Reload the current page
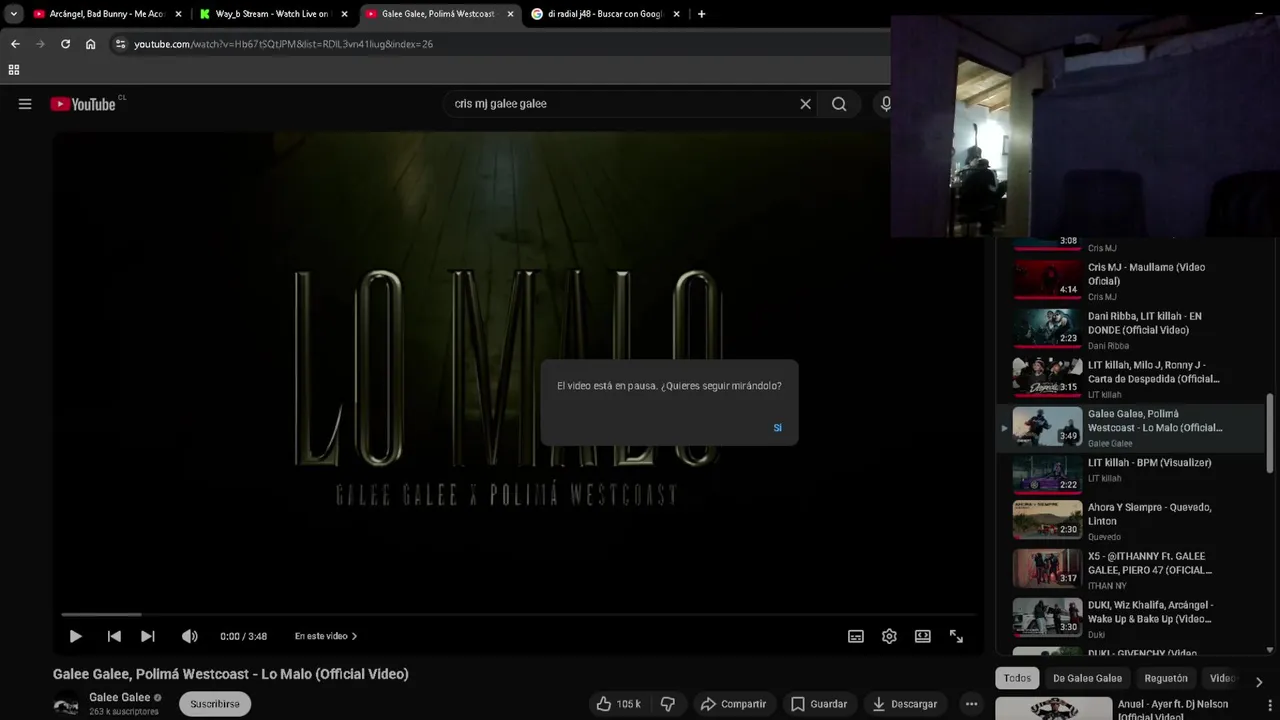 pos(65,44)
